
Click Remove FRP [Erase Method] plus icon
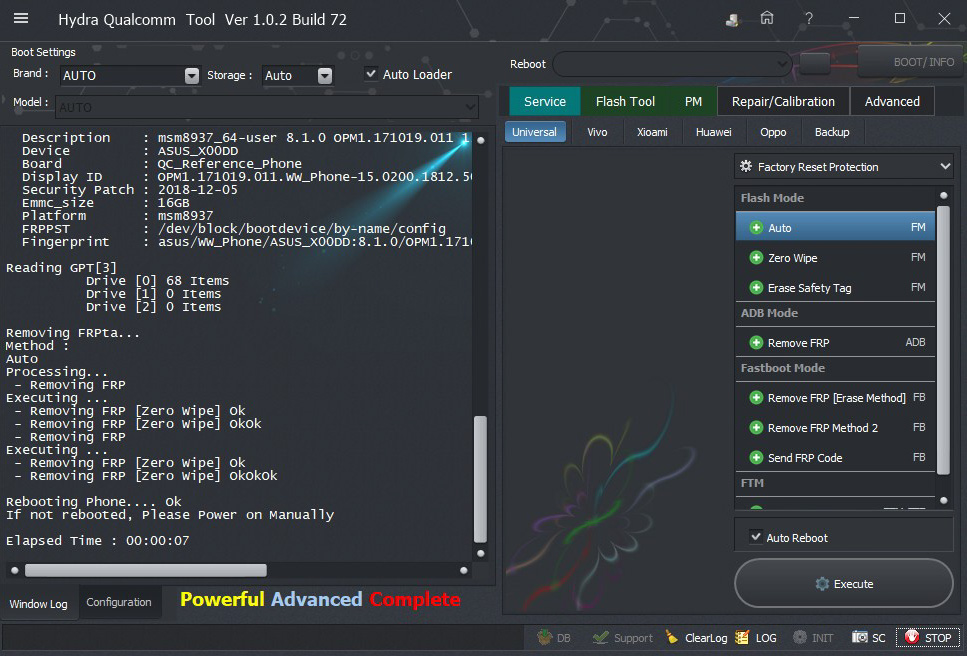point(756,398)
